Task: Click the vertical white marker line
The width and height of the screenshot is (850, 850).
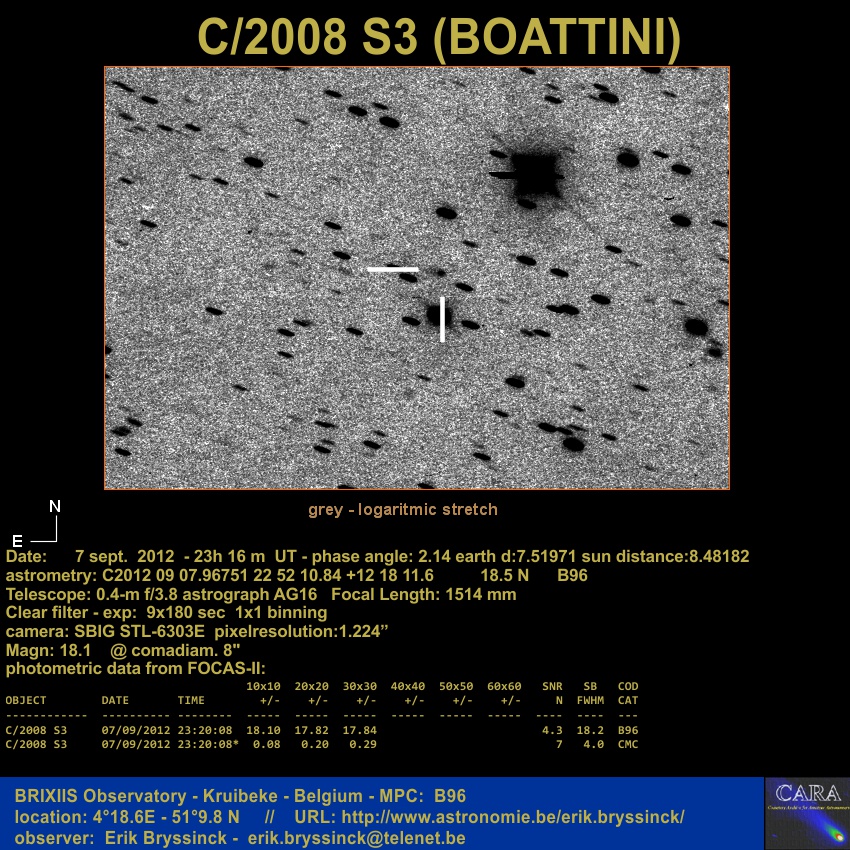Action: (442, 319)
